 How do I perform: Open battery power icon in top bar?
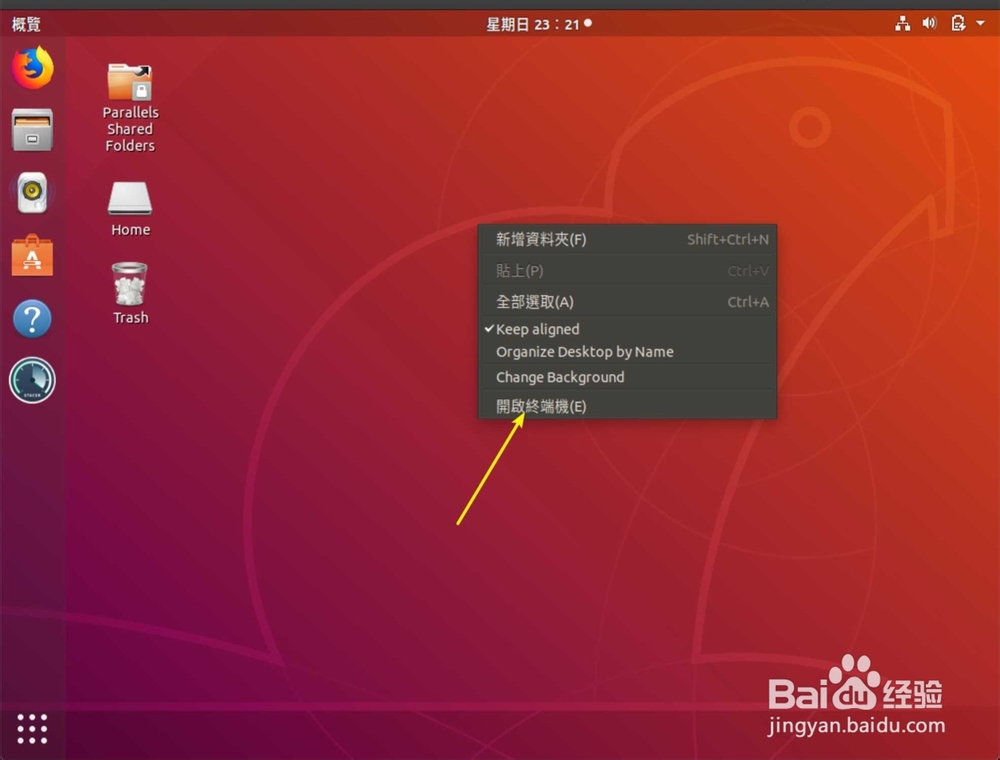pyautogui.click(x=957, y=24)
